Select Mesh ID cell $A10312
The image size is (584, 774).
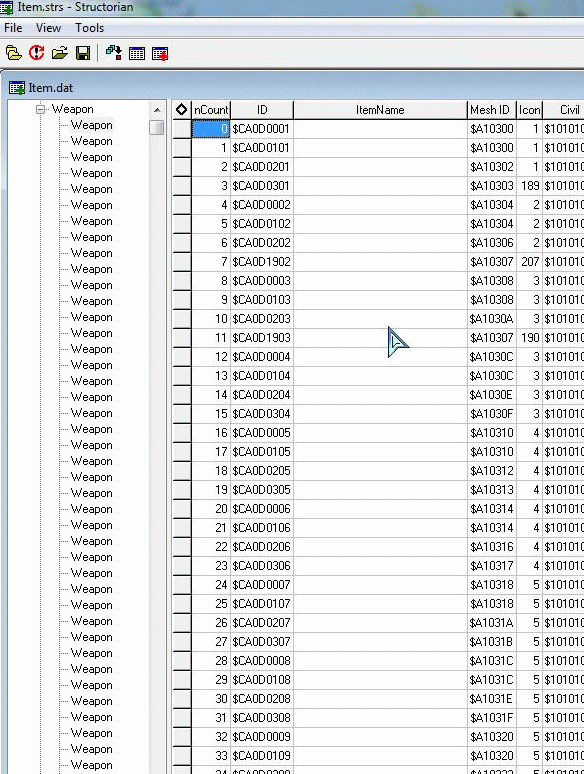492,471
